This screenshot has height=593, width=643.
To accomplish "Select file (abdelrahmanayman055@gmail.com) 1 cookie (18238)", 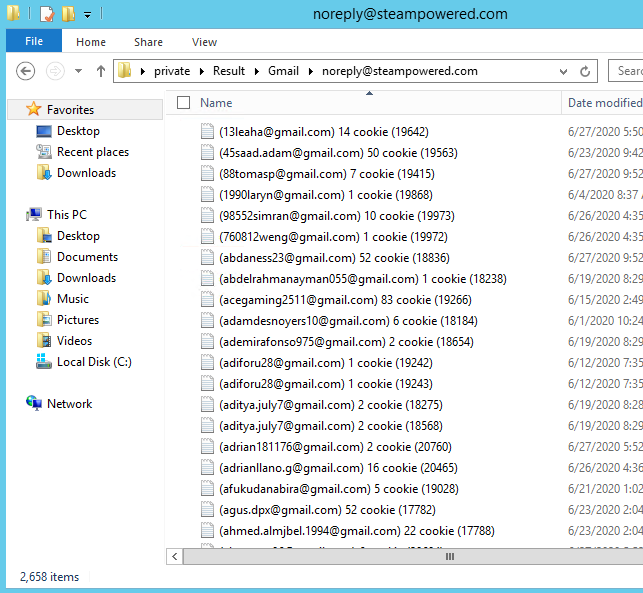I will pyautogui.click(x=363, y=279).
